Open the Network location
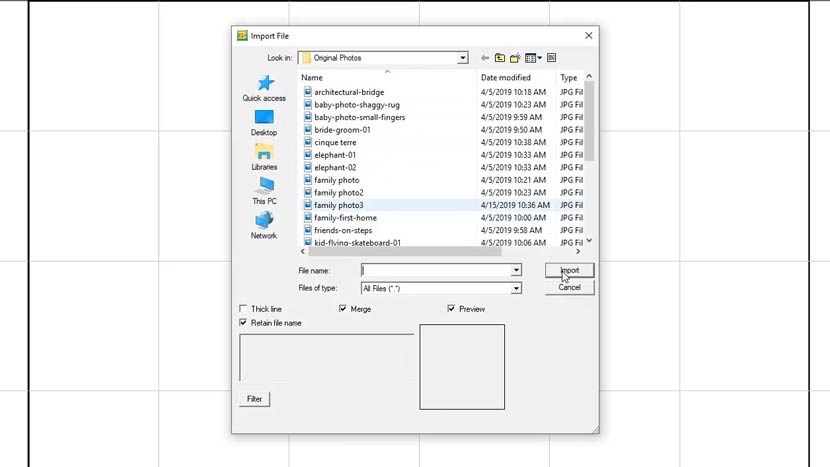Viewport: 830px width, 467px height. pyautogui.click(x=264, y=226)
